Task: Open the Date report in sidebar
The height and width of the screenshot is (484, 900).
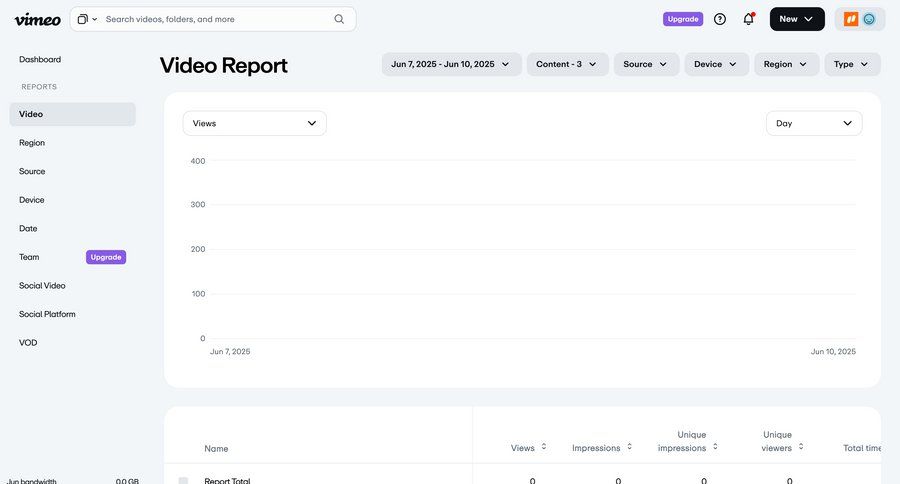Action: click(28, 229)
